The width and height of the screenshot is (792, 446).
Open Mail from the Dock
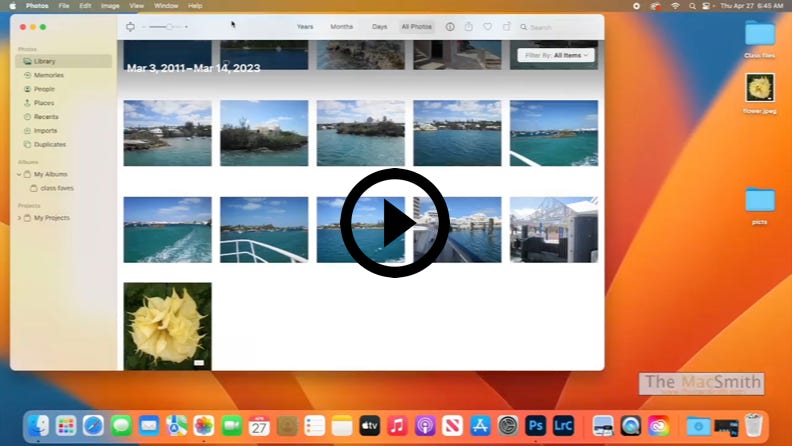click(149, 426)
